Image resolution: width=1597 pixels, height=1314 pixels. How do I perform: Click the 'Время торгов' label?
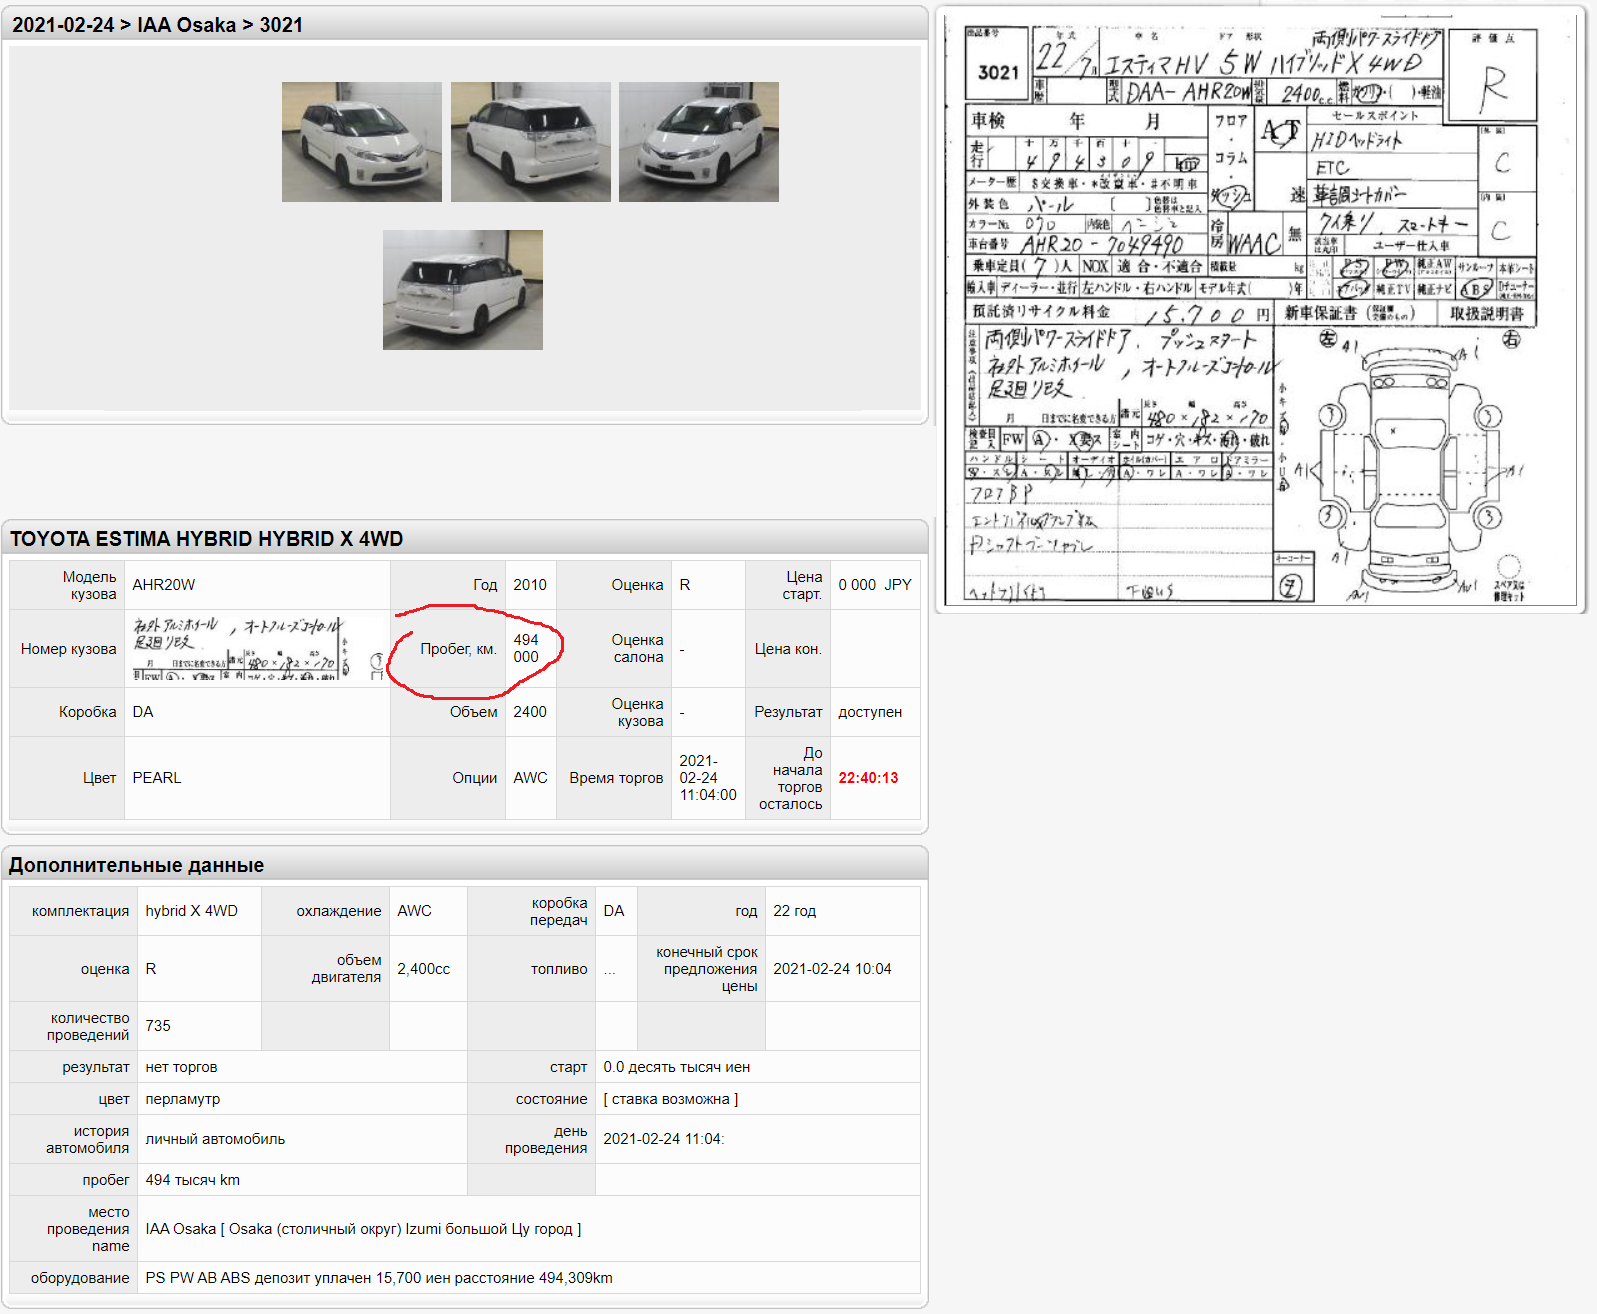click(x=616, y=778)
